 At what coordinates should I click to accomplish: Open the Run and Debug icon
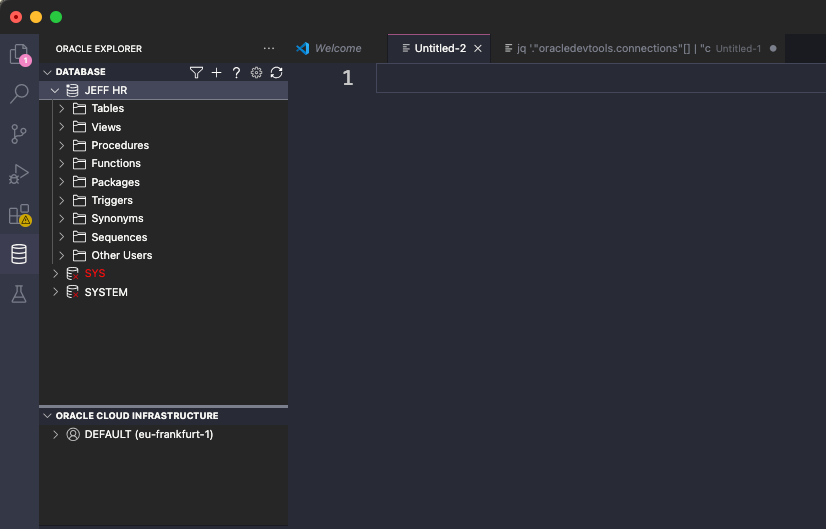coord(19,174)
